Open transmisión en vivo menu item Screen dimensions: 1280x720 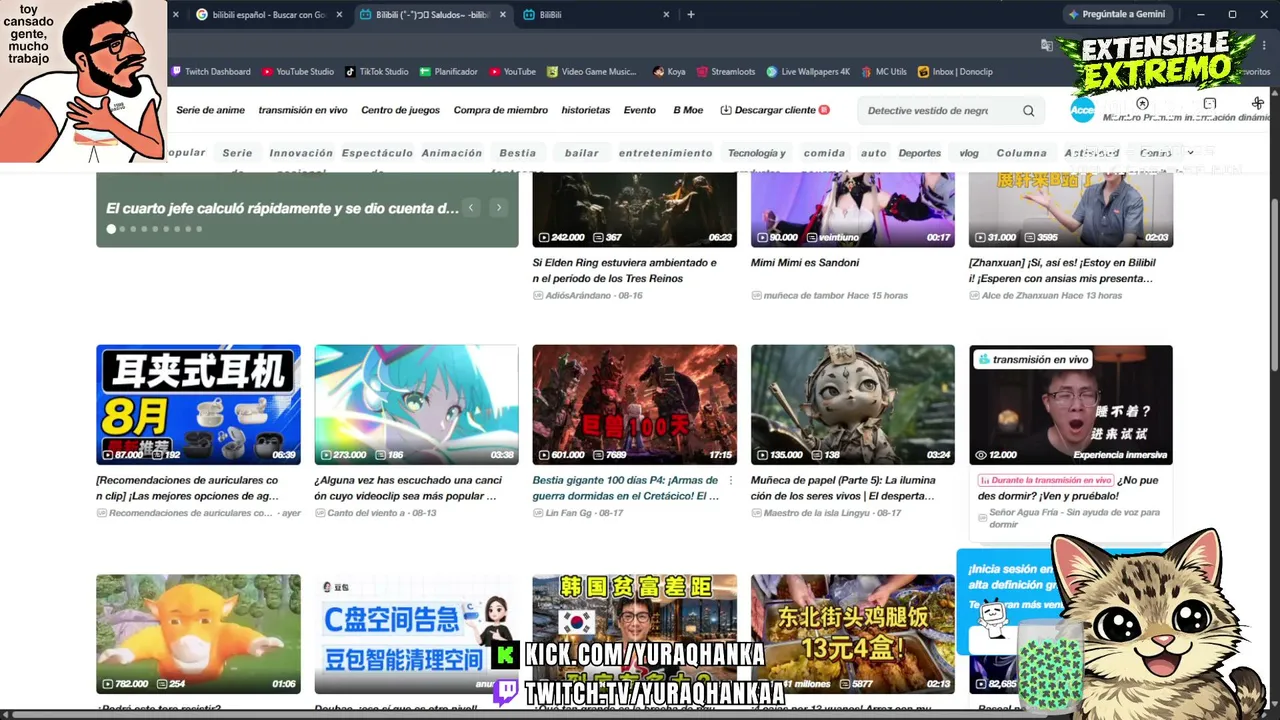303,110
